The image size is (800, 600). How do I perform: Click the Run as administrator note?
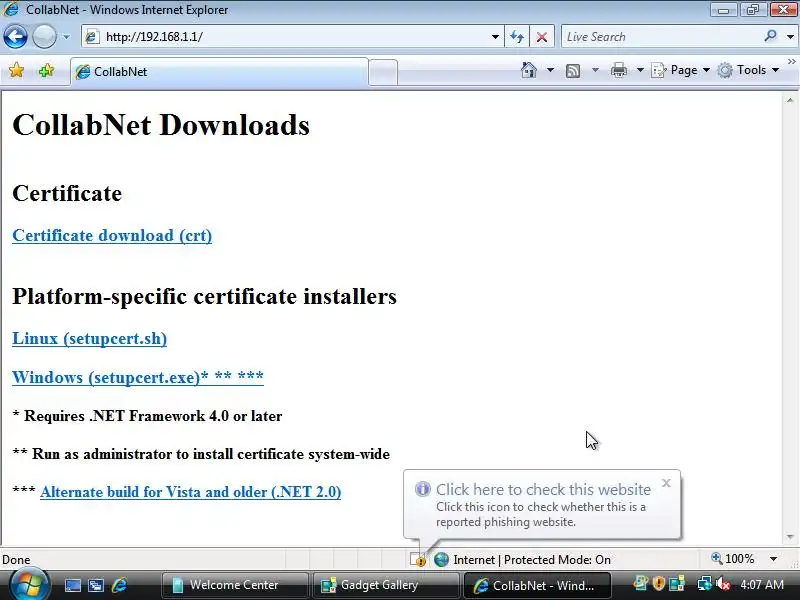click(201, 454)
